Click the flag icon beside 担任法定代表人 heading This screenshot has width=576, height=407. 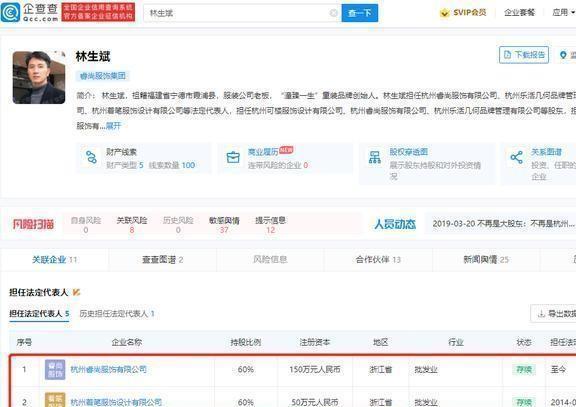click(76, 292)
